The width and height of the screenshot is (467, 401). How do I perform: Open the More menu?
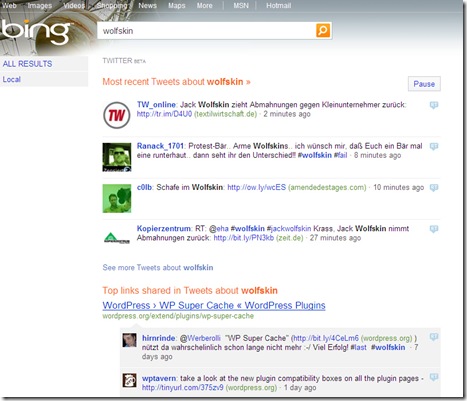tap(204, 6)
